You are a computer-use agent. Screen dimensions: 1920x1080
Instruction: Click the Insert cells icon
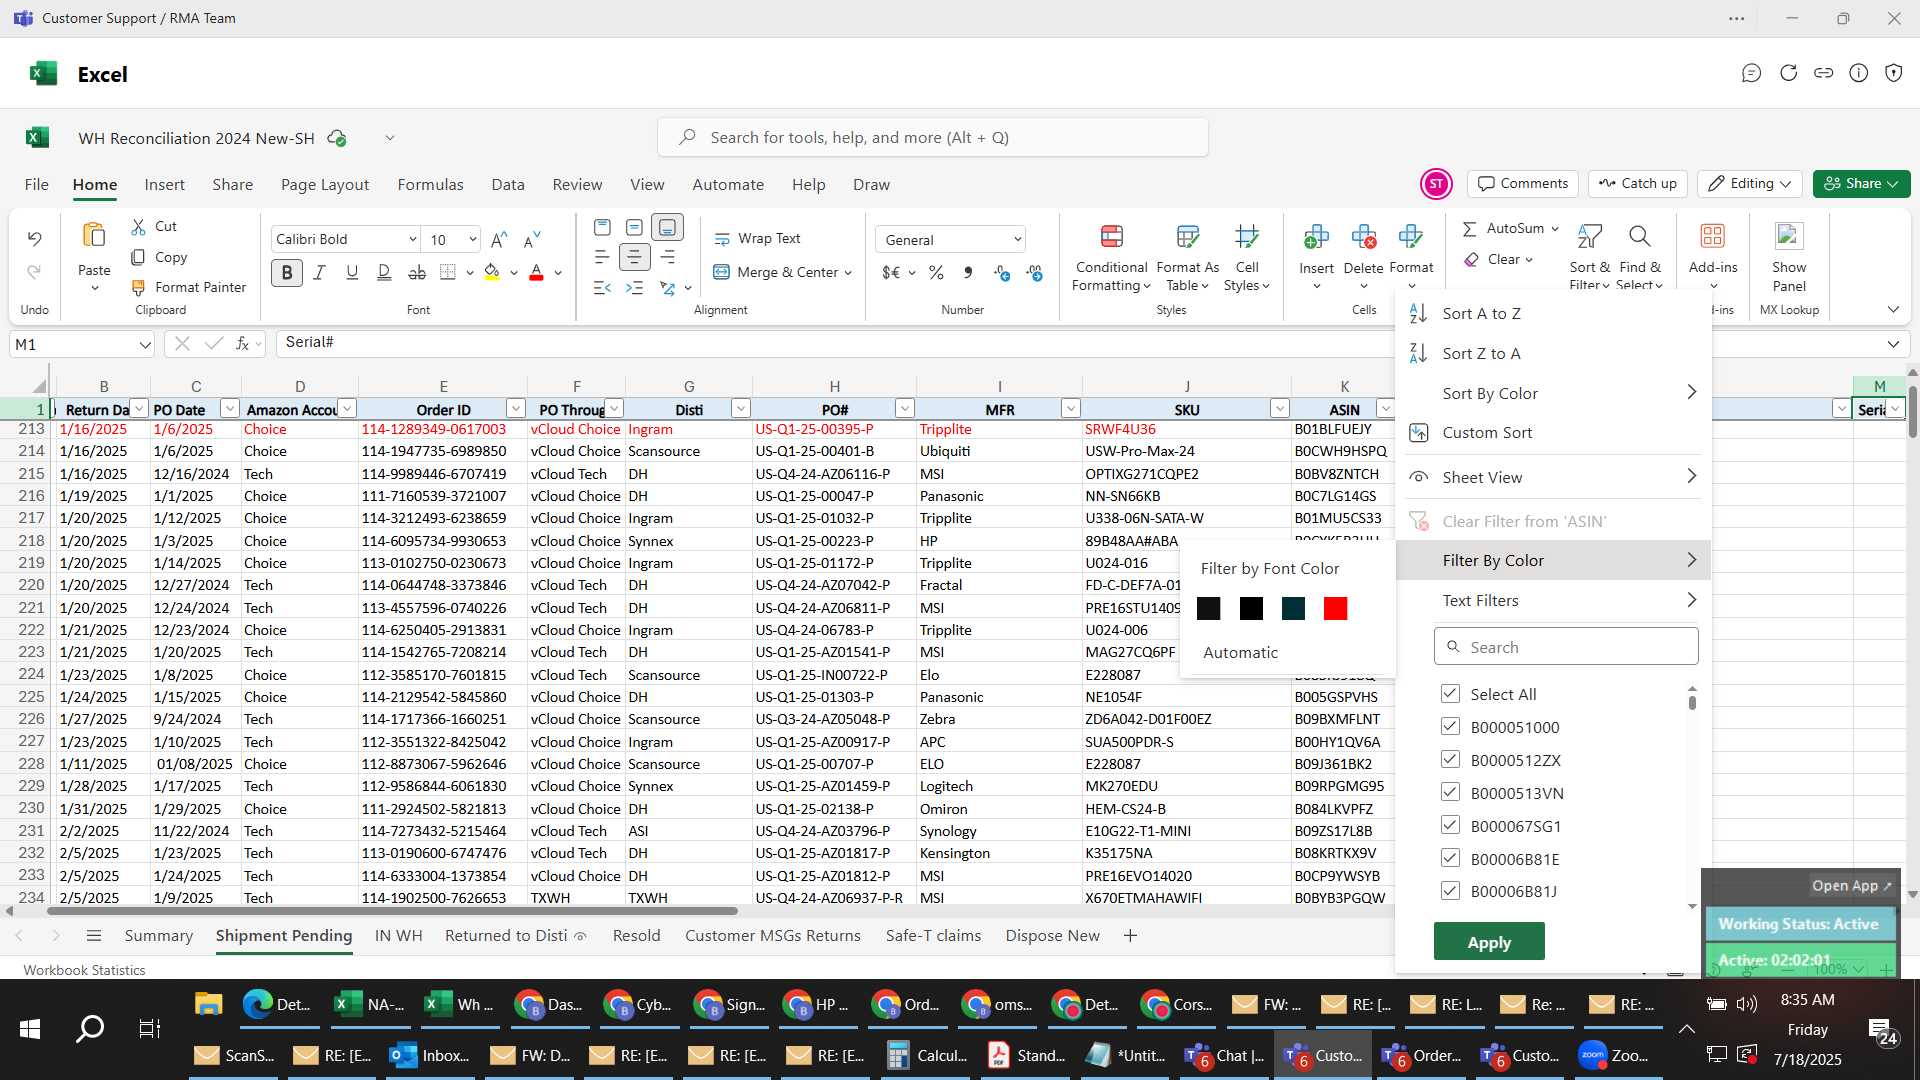1316,237
